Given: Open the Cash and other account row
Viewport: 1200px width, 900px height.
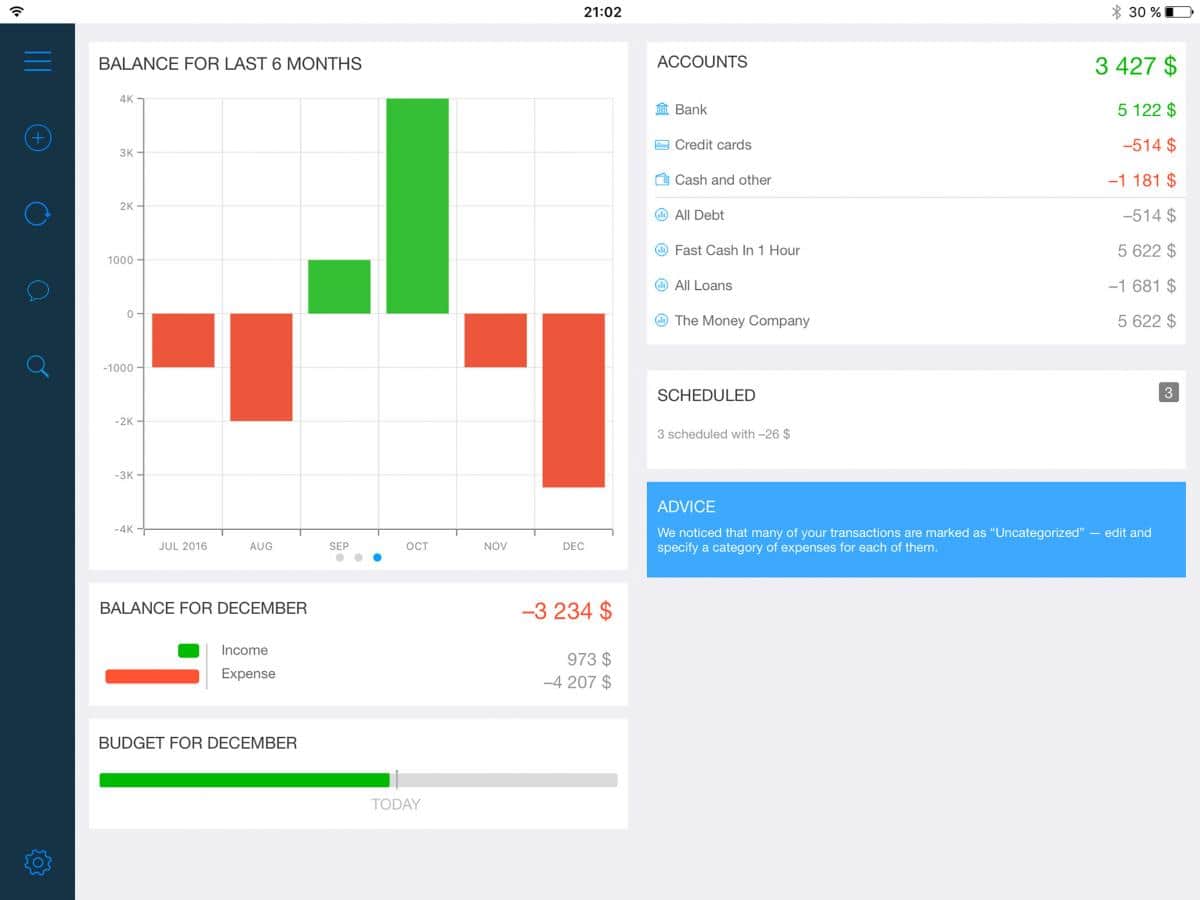Looking at the screenshot, I should tap(915, 180).
